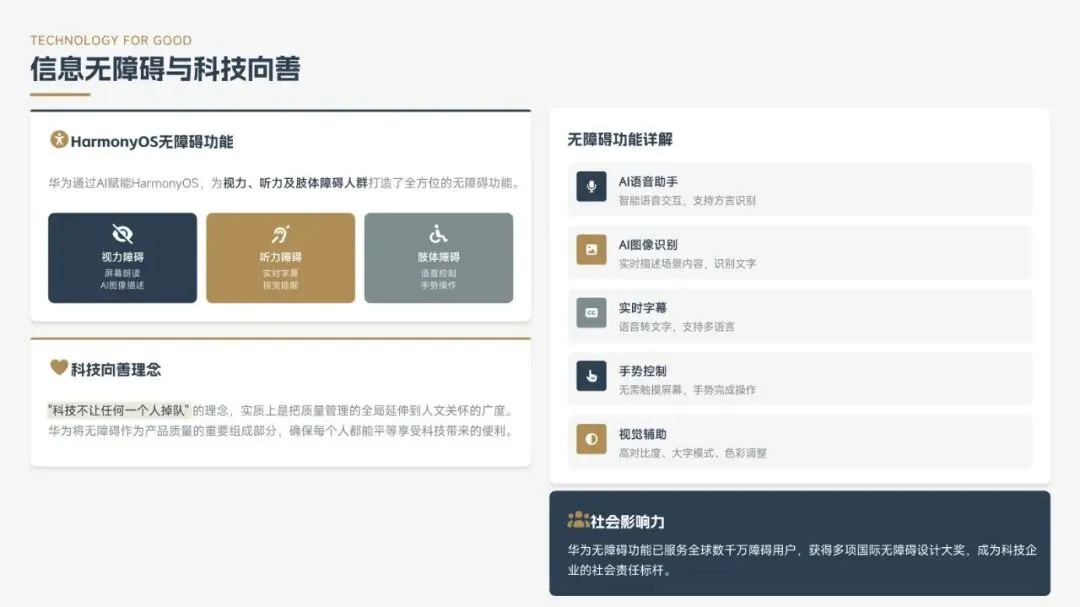Click the highlighted quote "科技不让任何一个人掉队"
Image resolution: width=1080 pixels, height=607 pixels.
[x=118, y=411]
